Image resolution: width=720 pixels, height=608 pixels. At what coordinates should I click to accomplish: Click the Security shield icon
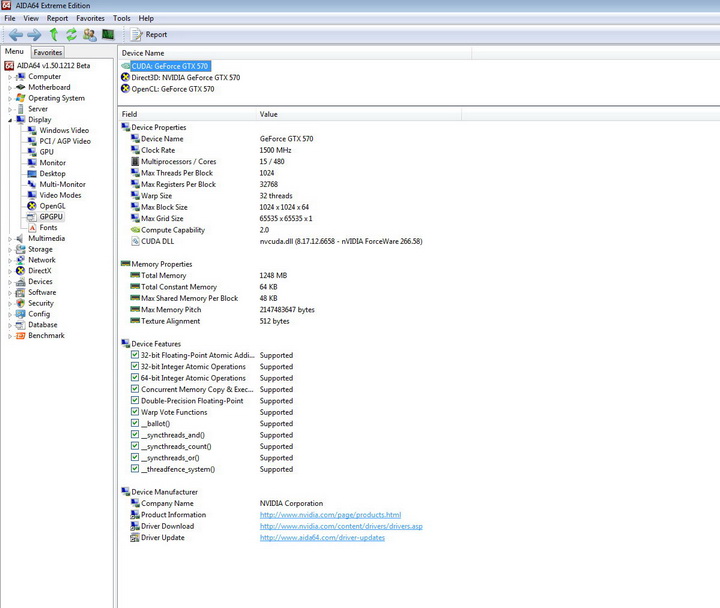point(20,304)
